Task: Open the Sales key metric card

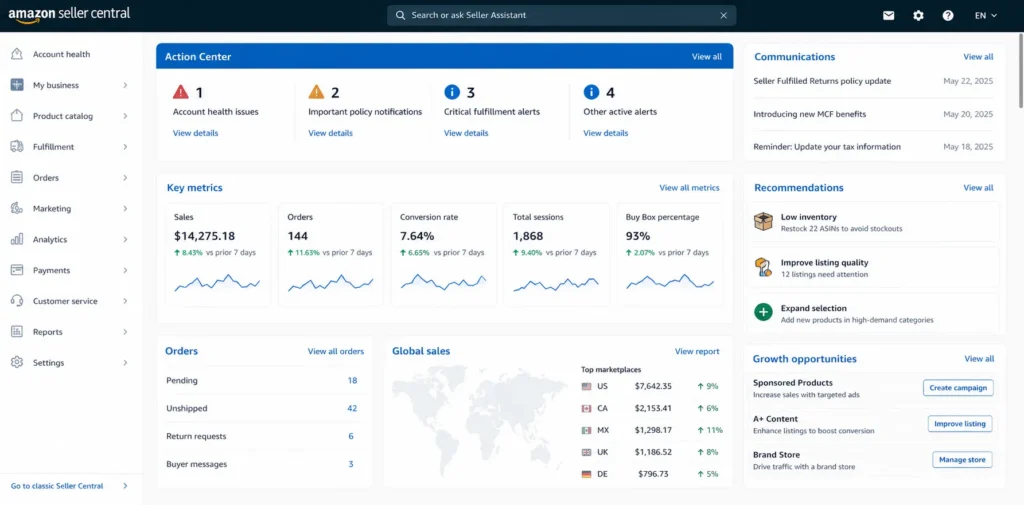Action: click(217, 255)
